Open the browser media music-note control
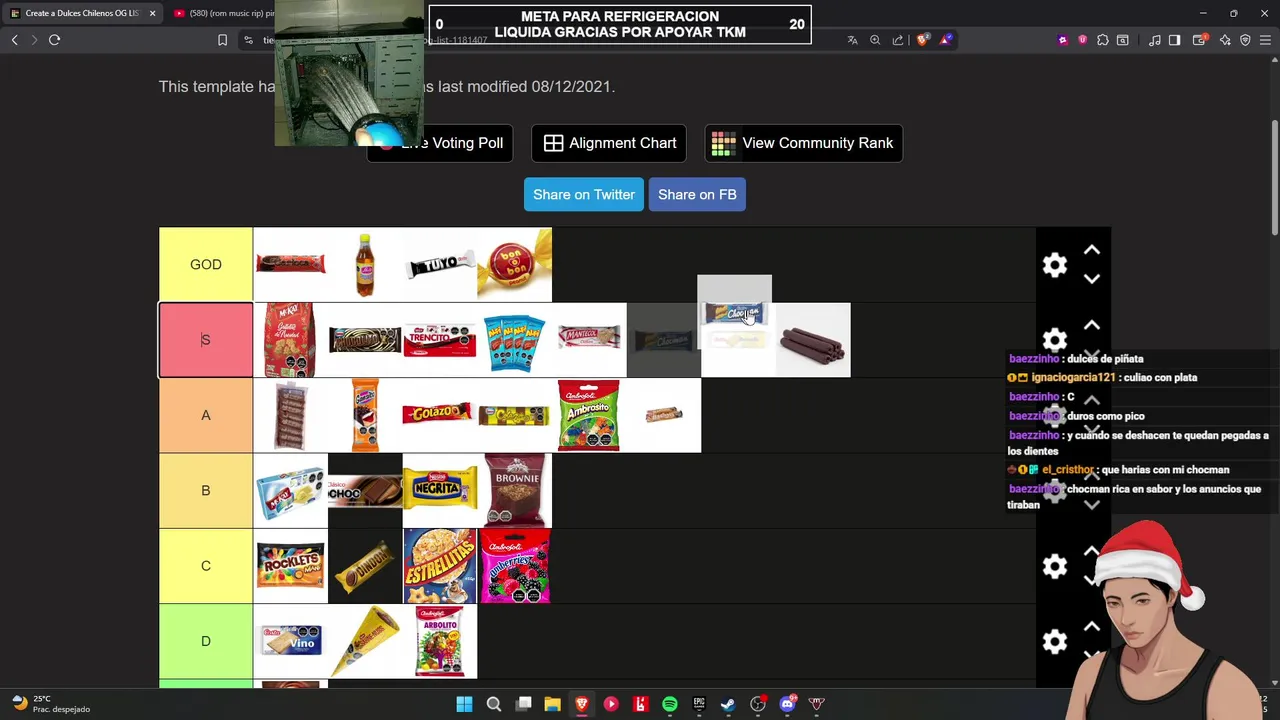This screenshot has width=1280, height=720. coord(1155,40)
